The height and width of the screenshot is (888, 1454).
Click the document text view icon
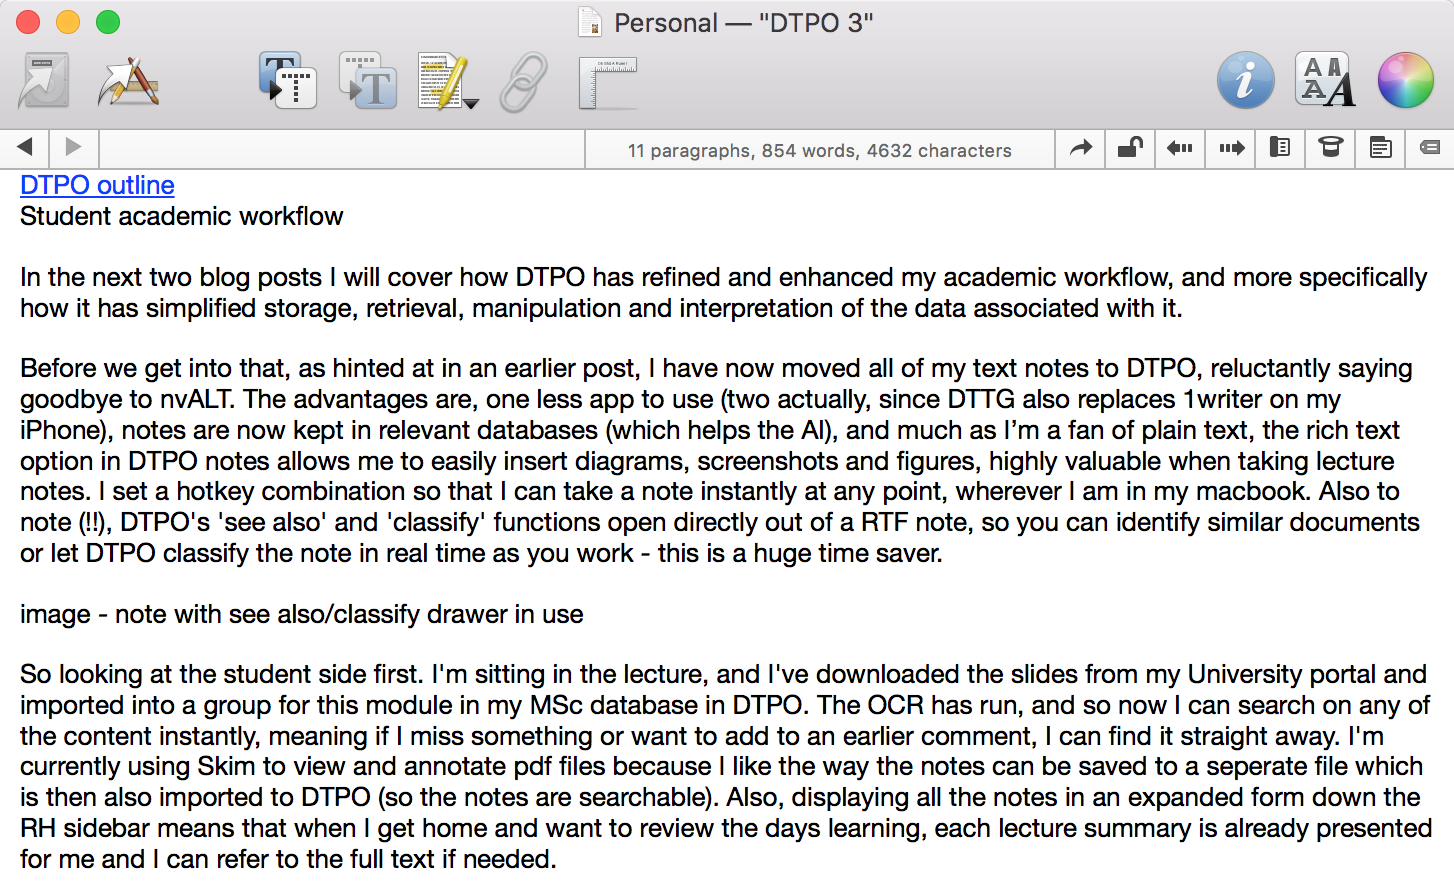(1380, 148)
